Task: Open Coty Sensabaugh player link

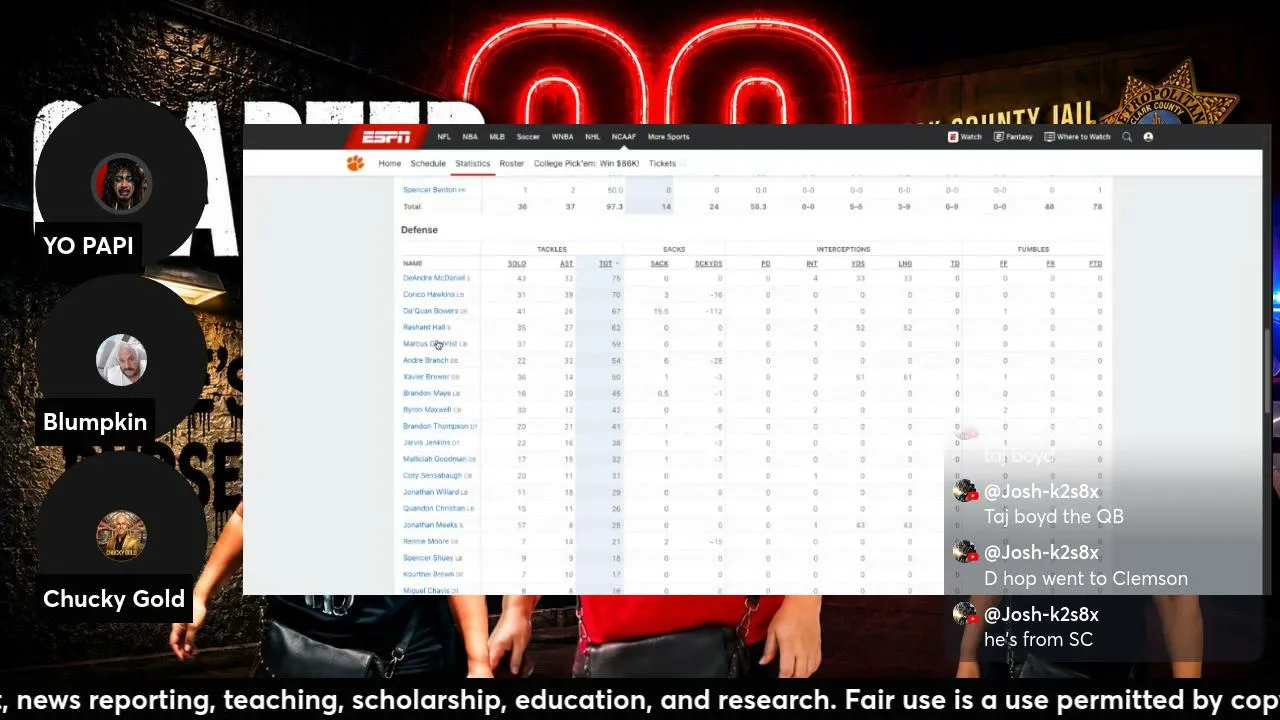Action: point(432,475)
